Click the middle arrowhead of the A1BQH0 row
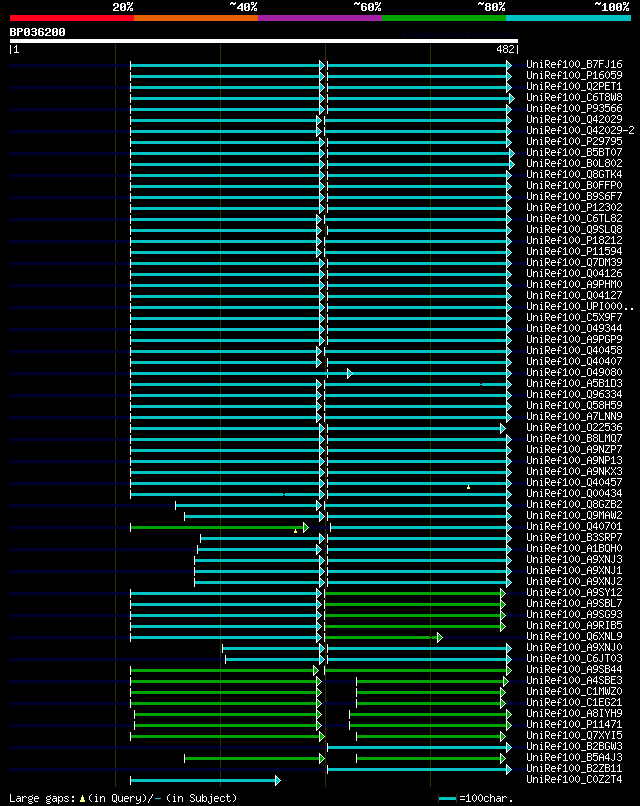Viewport: 640px width, 806px height. [x=319, y=549]
